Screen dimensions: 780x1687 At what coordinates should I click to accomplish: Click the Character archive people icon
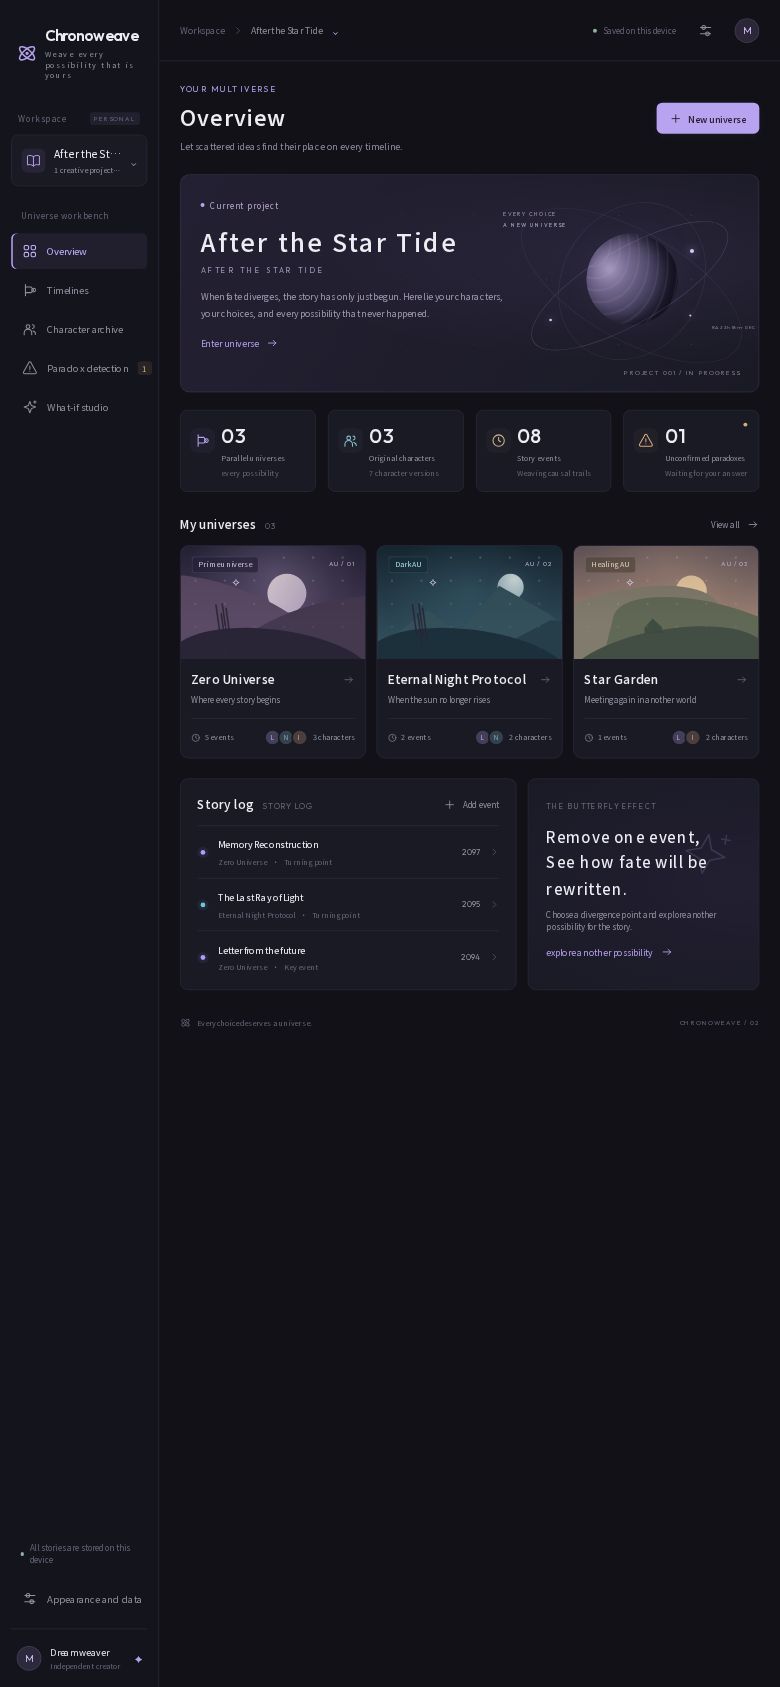coord(30,330)
